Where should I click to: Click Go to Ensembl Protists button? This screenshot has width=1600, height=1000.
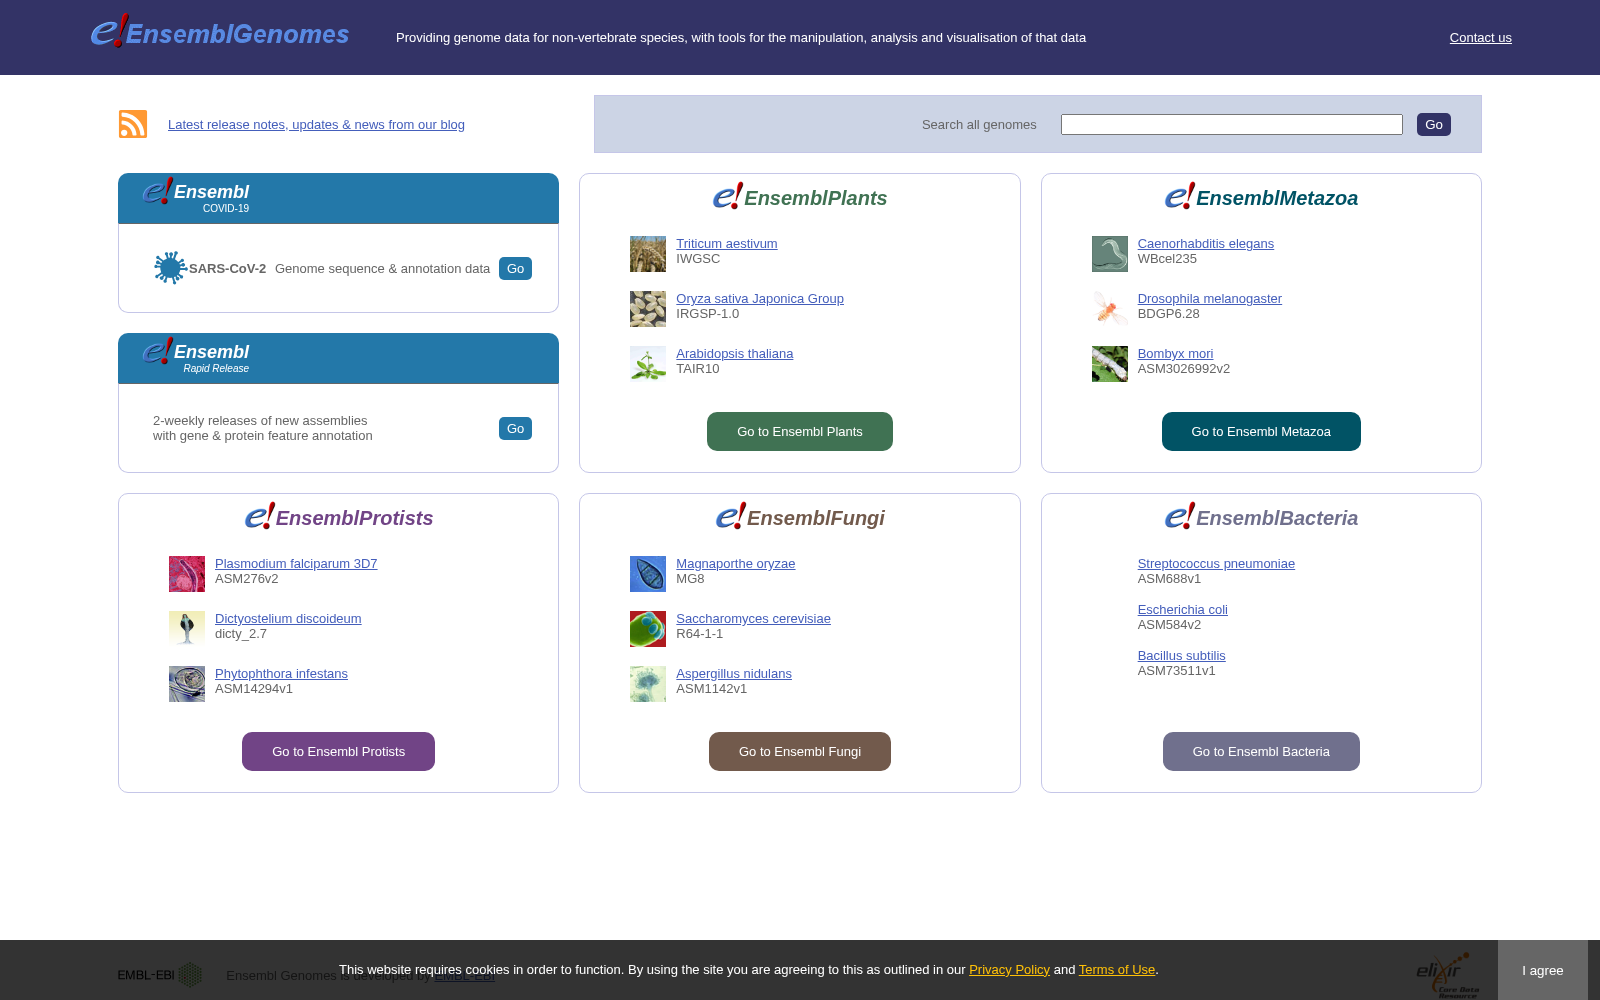[x=339, y=751]
